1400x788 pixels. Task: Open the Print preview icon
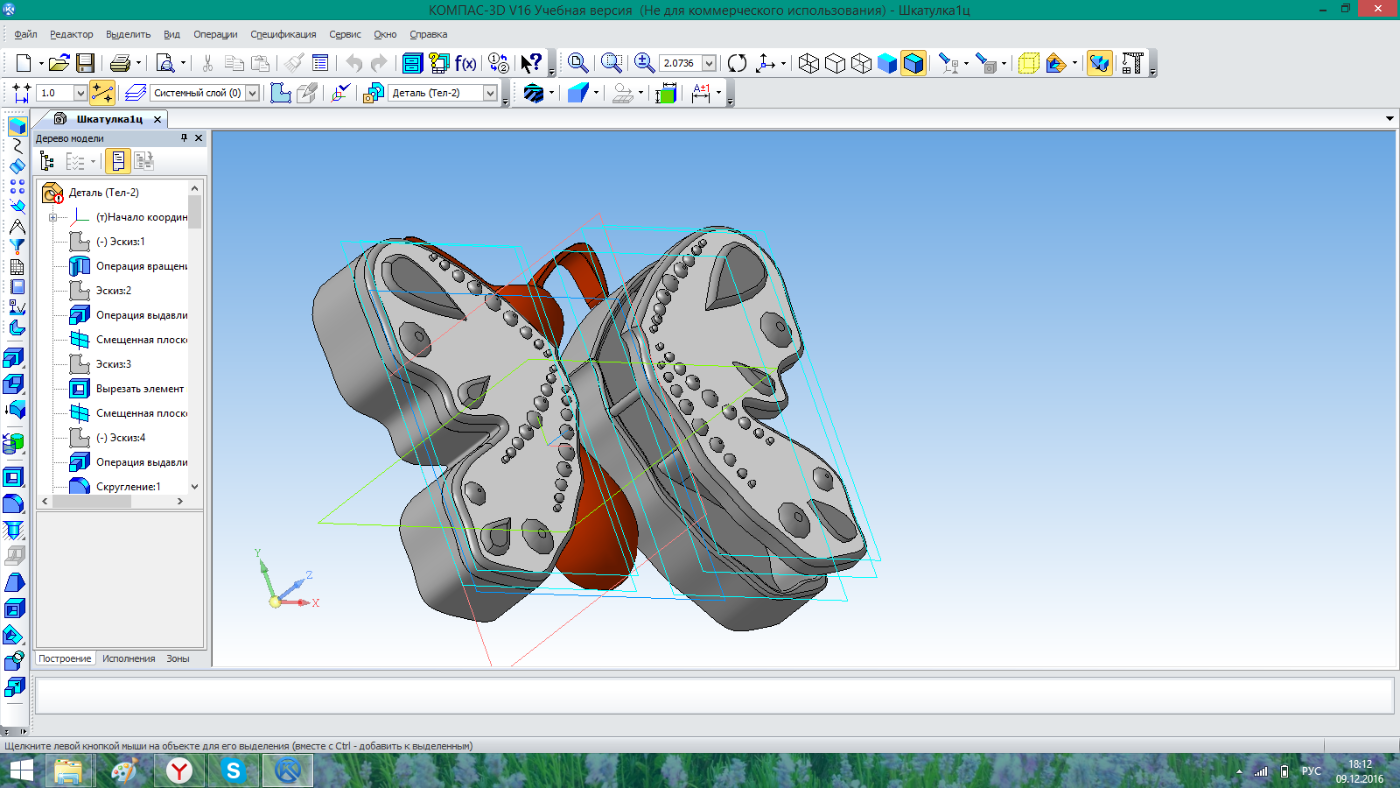pos(165,63)
